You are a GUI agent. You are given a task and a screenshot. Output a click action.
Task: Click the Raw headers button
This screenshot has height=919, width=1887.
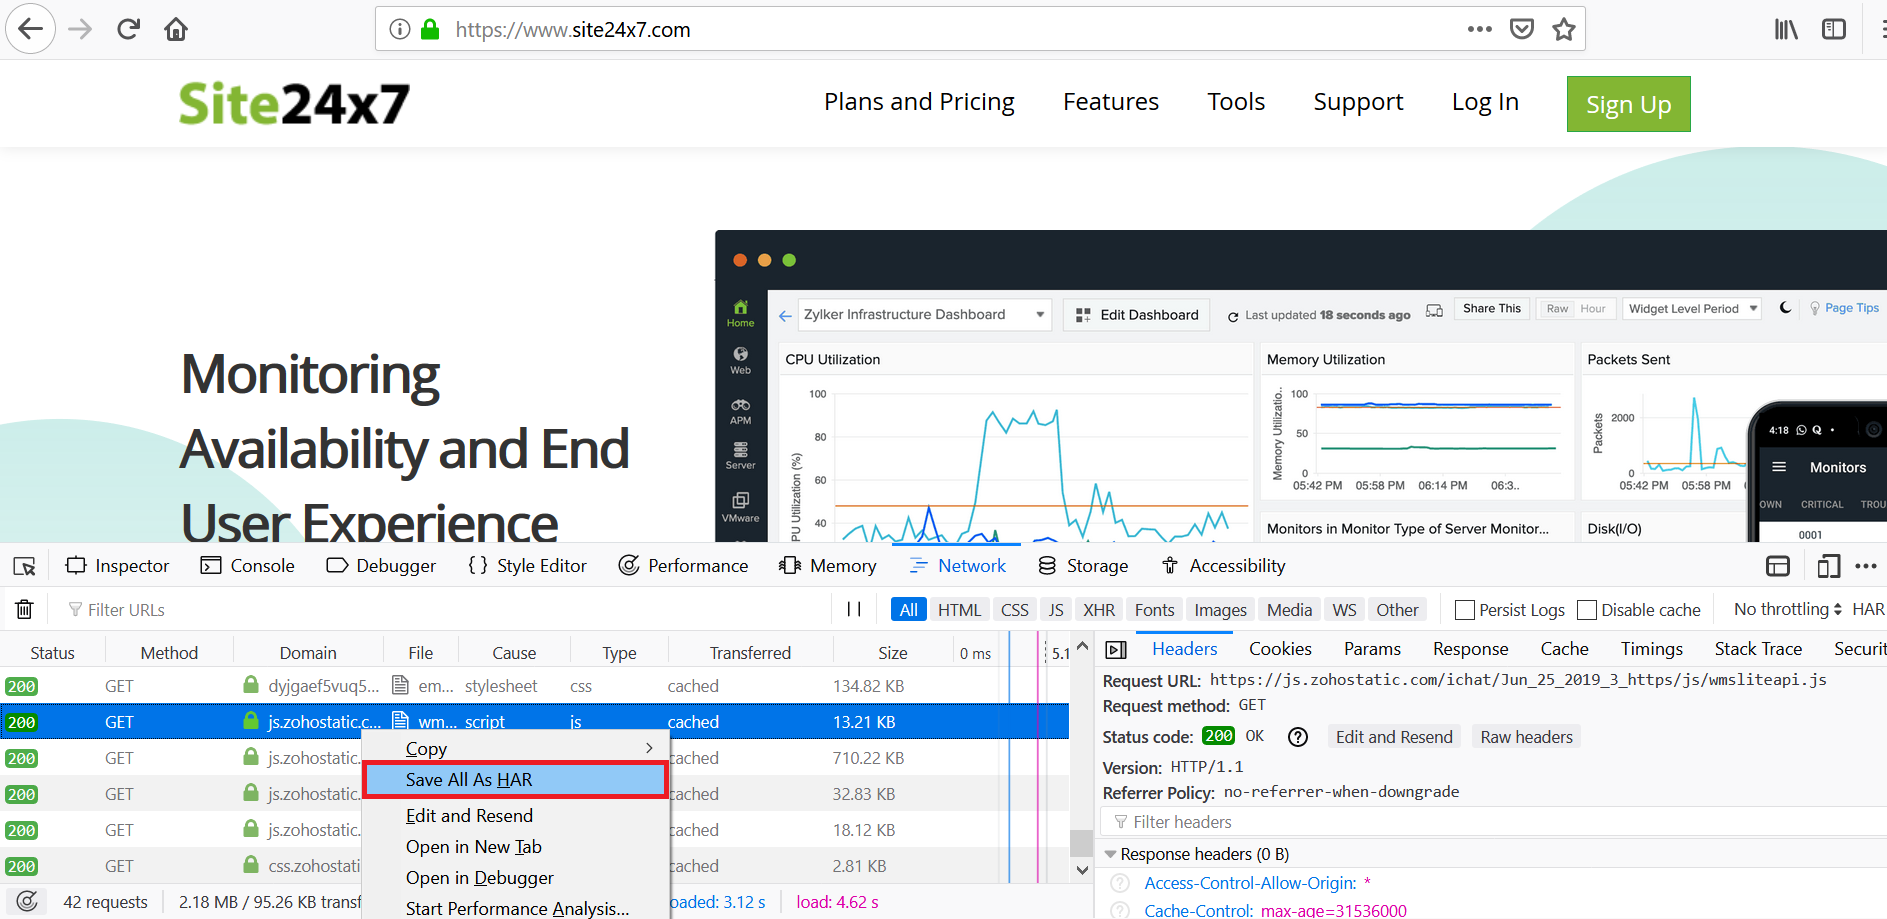click(x=1526, y=737)
